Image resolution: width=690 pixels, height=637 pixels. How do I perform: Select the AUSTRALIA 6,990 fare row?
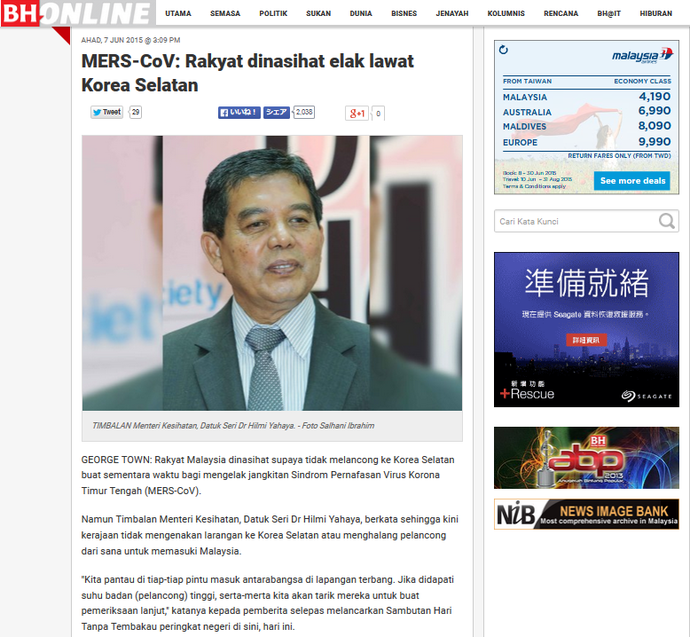[587, 111]
